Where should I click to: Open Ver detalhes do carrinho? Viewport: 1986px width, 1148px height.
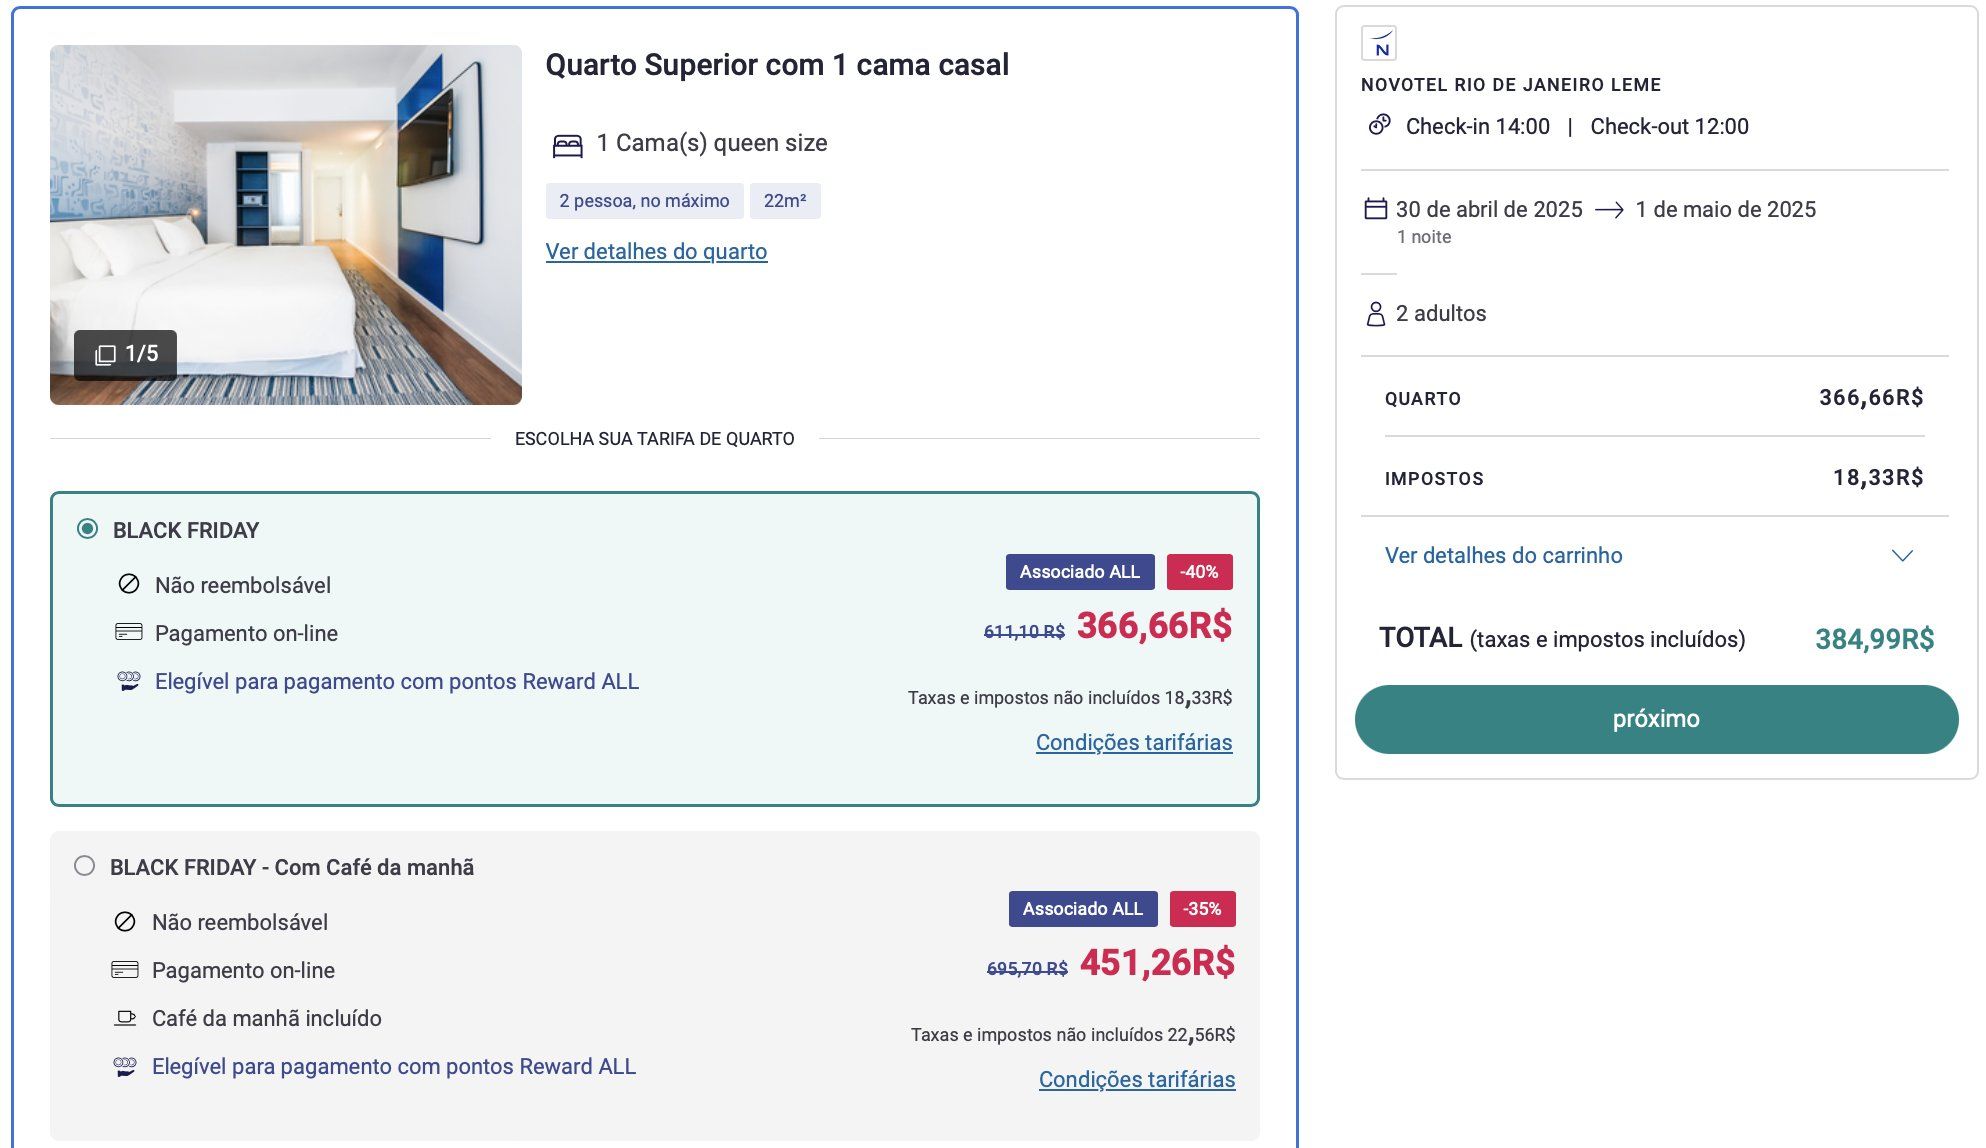[1503, 555]
